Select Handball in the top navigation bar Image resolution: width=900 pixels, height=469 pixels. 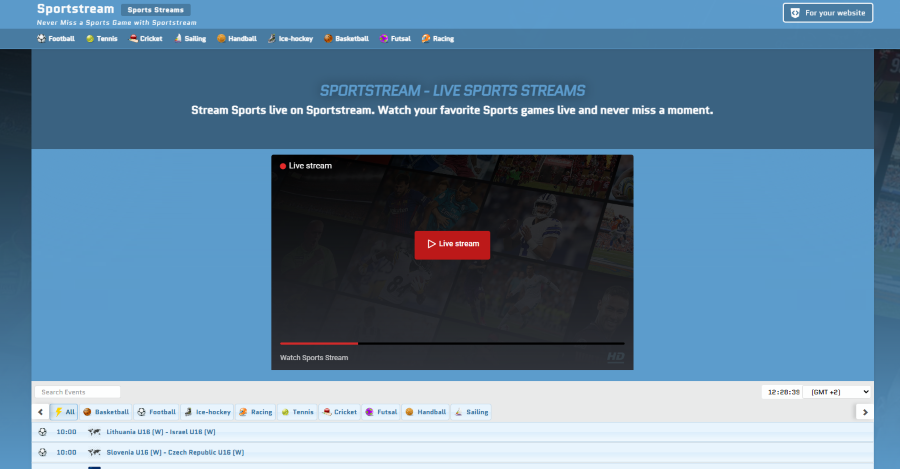(x=236, y=39)
